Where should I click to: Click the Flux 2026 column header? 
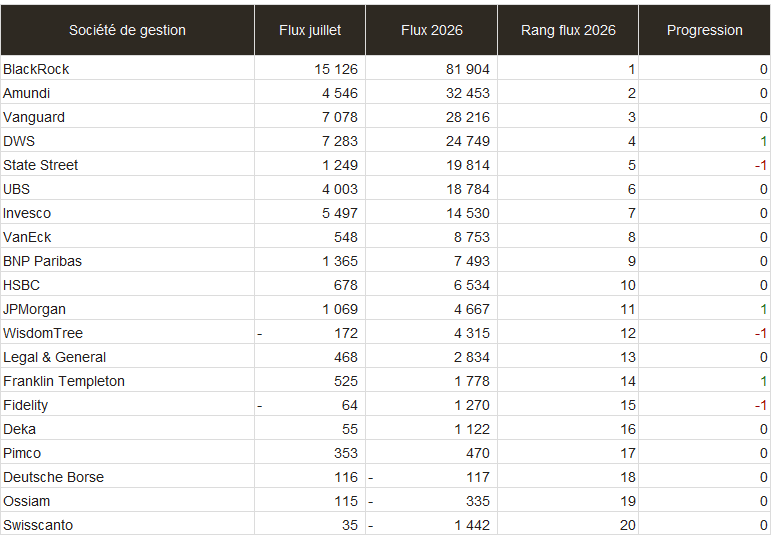431,30
